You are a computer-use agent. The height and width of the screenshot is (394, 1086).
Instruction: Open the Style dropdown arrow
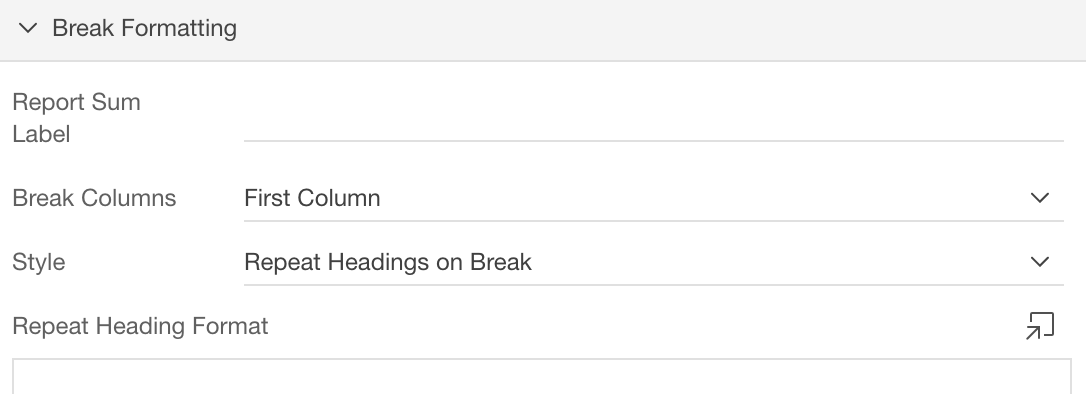(x=1040, y=262)
